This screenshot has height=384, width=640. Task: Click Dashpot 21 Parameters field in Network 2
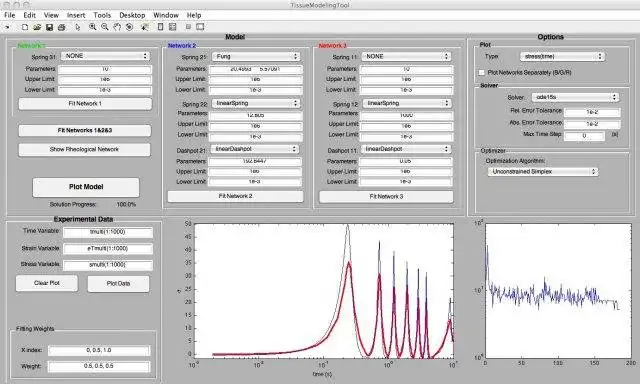255,162
